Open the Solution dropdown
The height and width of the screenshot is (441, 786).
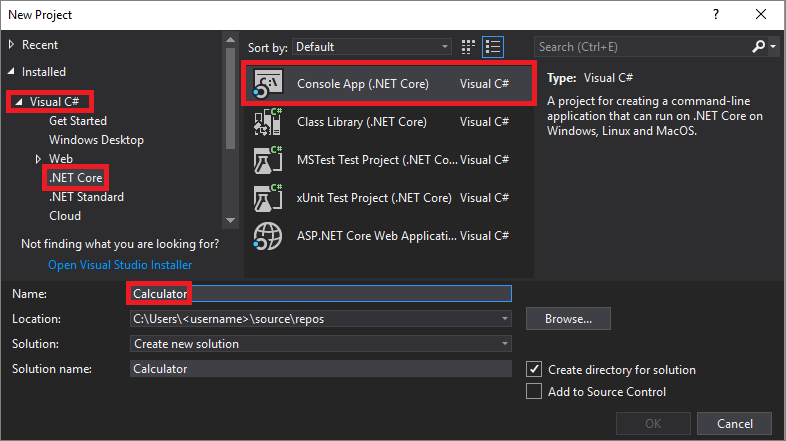point(505,344)
